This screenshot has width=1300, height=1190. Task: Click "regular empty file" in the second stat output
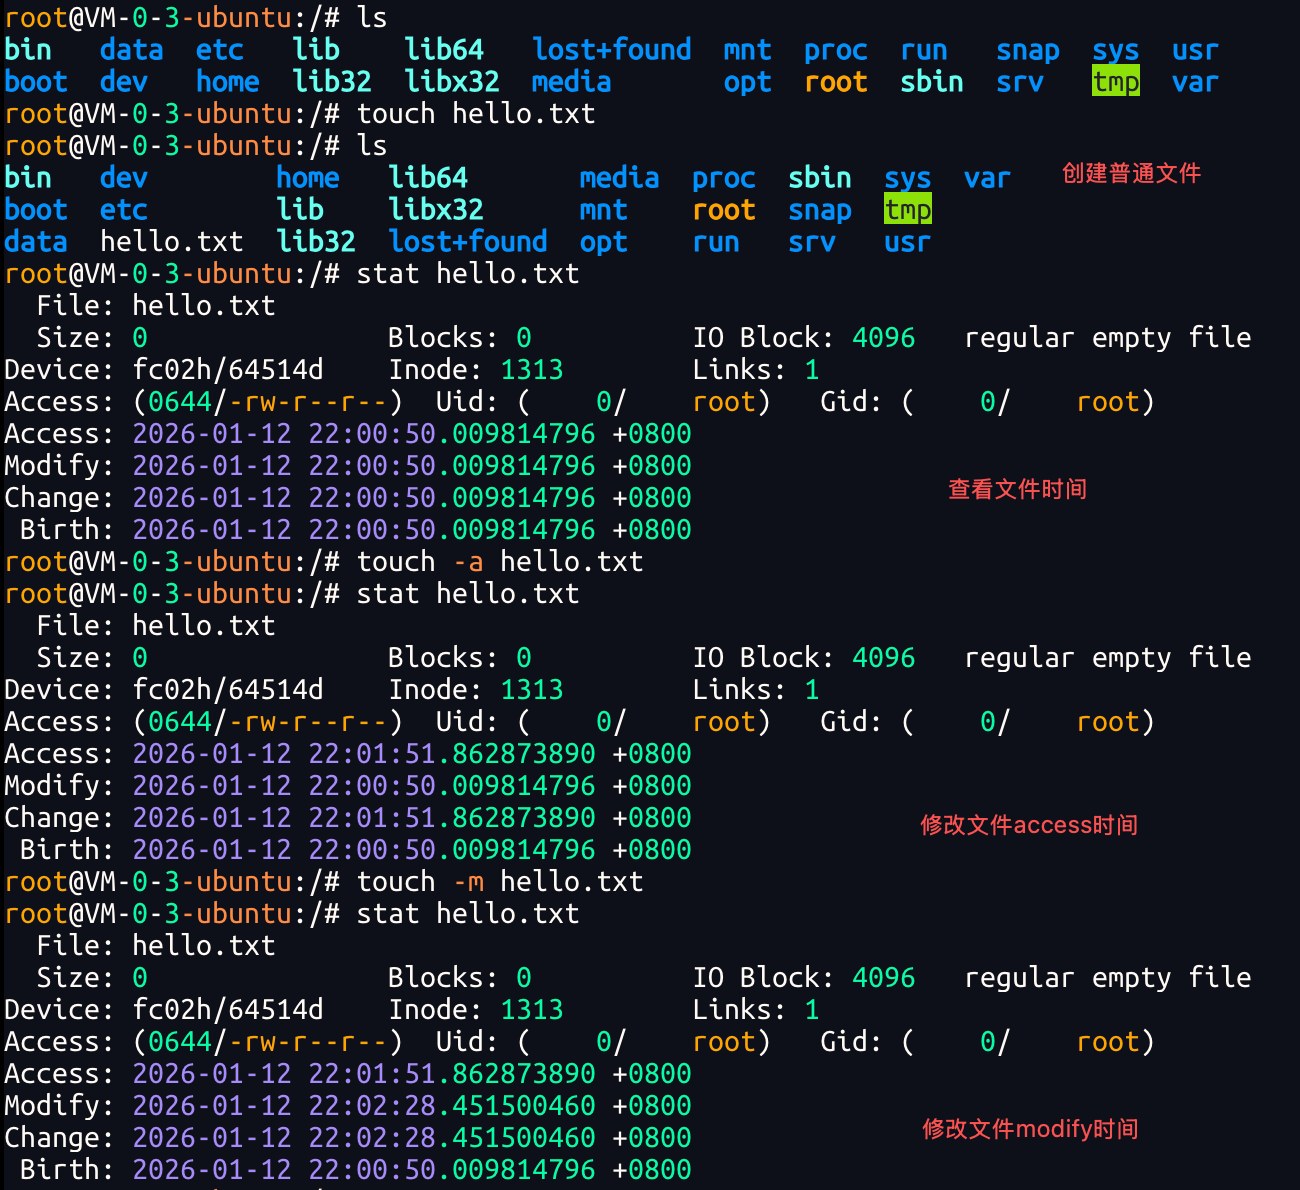[1107, 658]
